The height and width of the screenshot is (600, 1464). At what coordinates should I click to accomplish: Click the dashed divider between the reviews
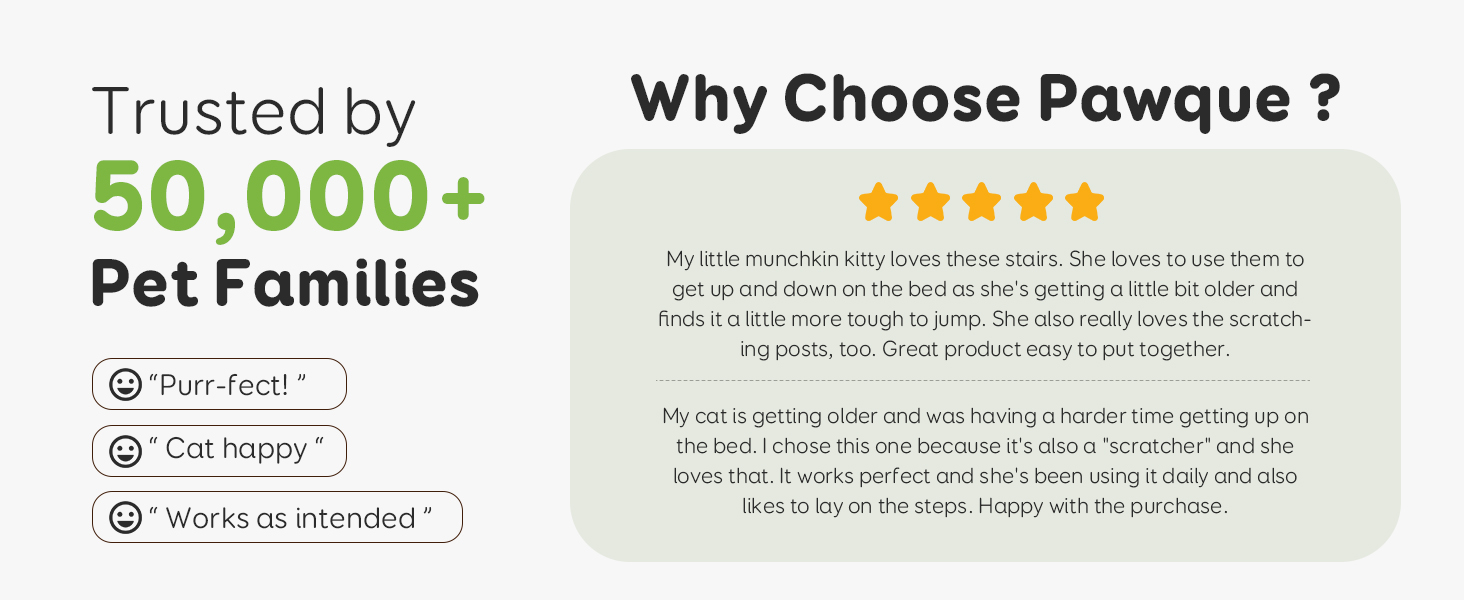983,381
